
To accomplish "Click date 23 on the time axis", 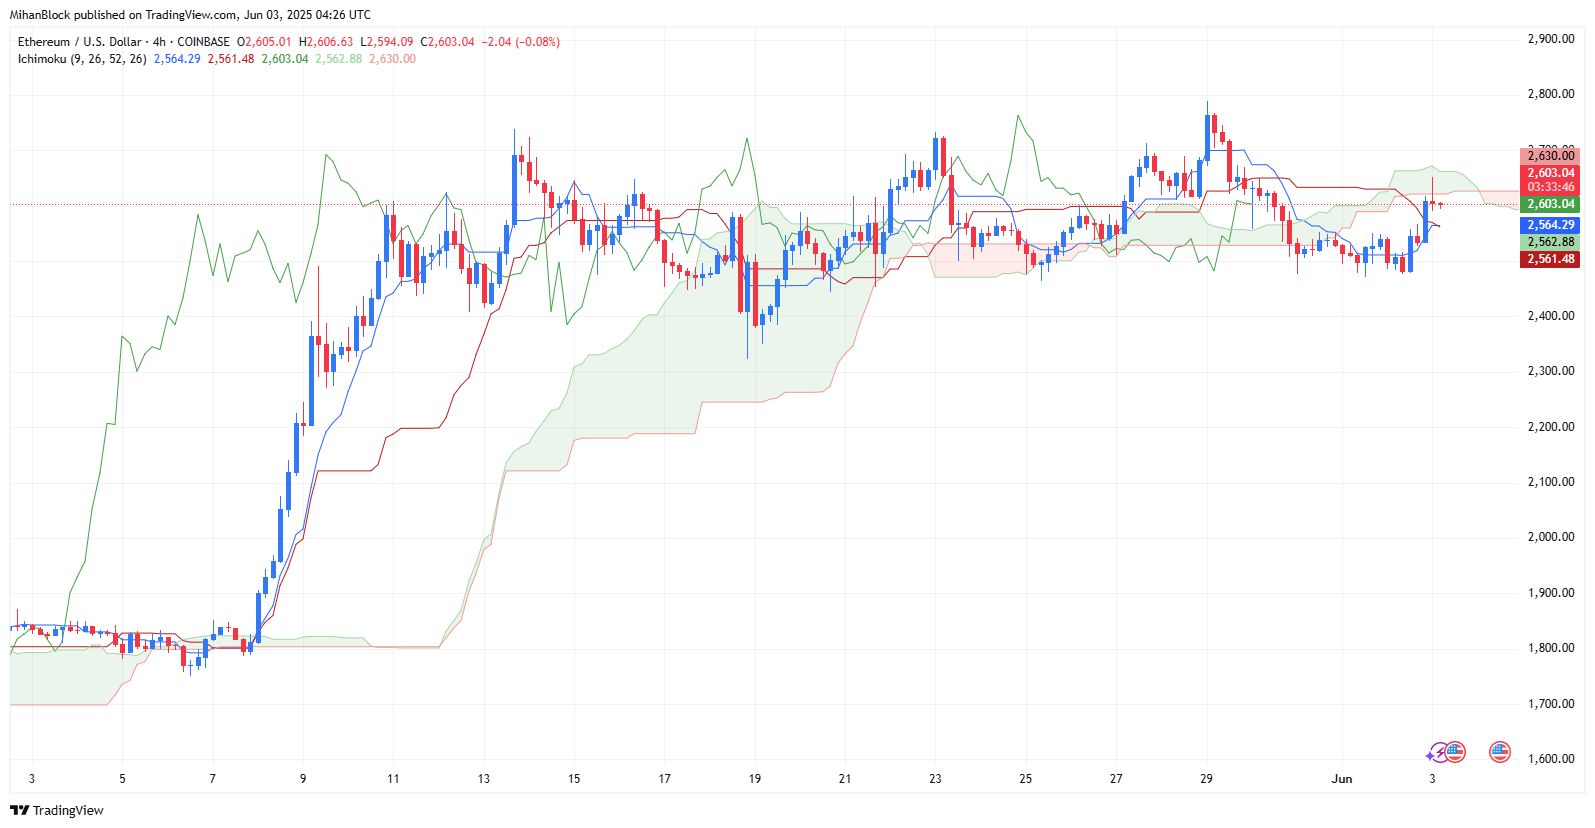I will [x=935, y=779].
